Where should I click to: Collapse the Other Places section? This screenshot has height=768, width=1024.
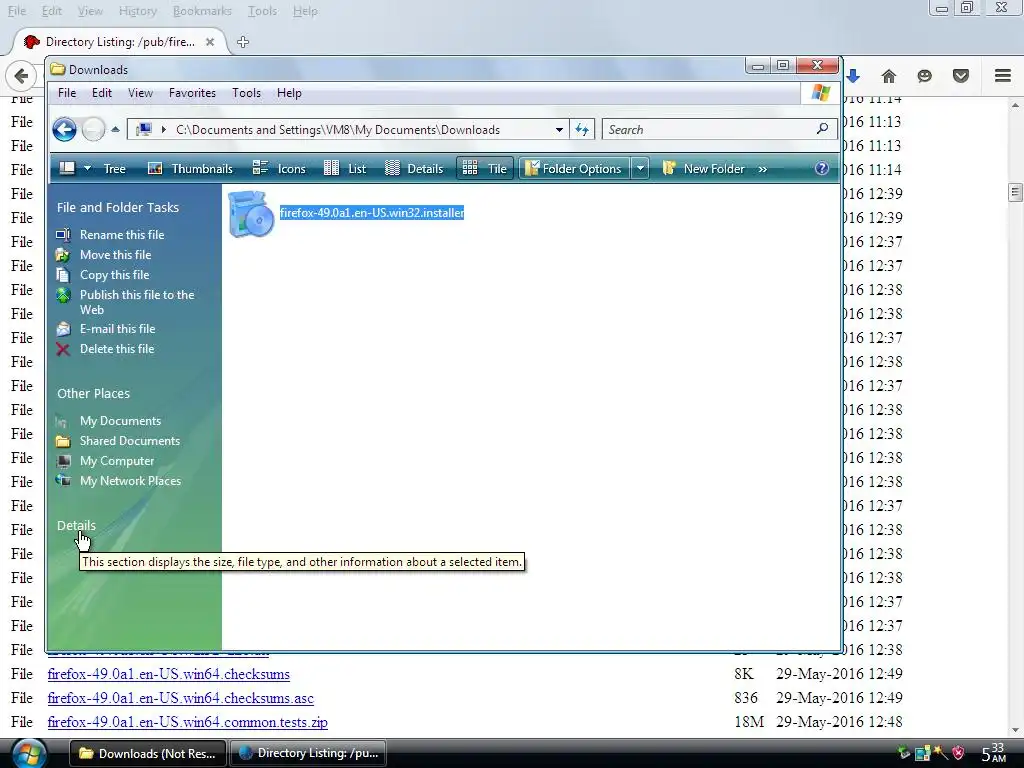tap(93, 393)
